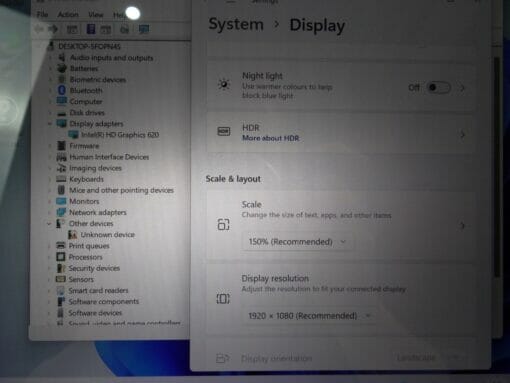This screenshot has width=510, height=383.
Task: Click the Disk drives icon
Action: (62, 113)
